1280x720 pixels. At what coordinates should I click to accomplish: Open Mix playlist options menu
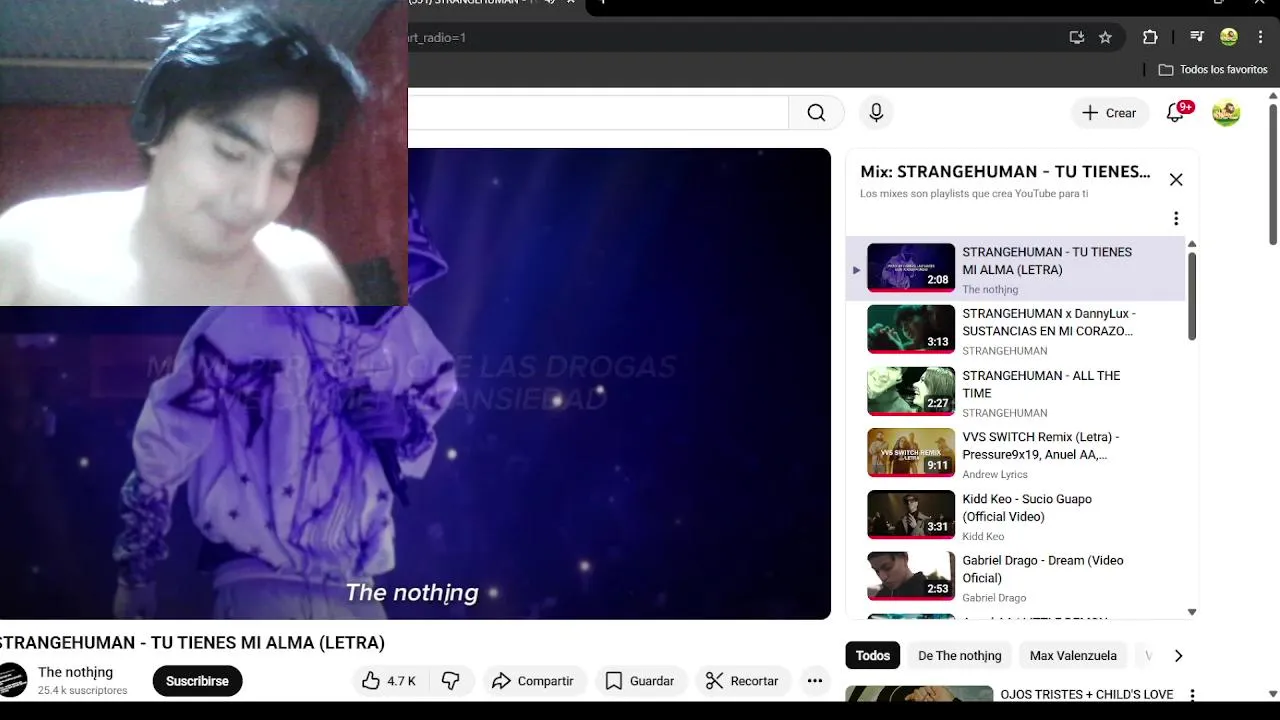pyautogui.click(x=1176, y=218)
